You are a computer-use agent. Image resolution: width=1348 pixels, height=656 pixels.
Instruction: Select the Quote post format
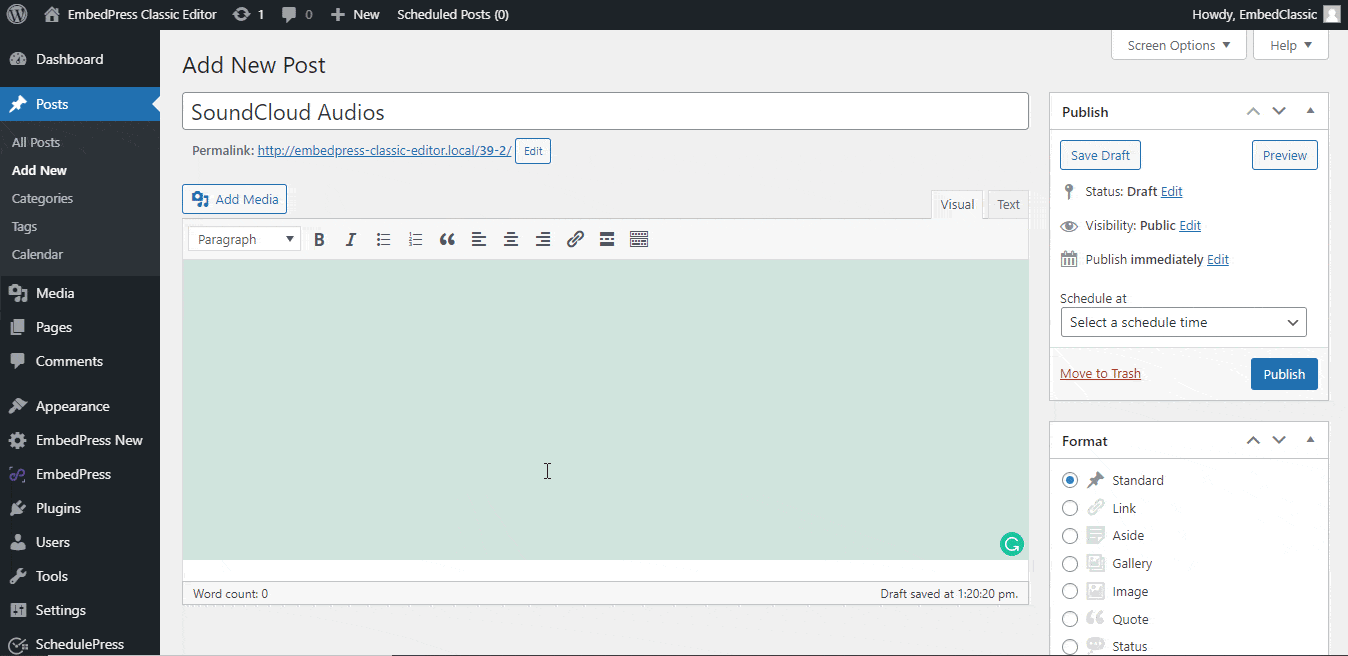point(1070,619)
